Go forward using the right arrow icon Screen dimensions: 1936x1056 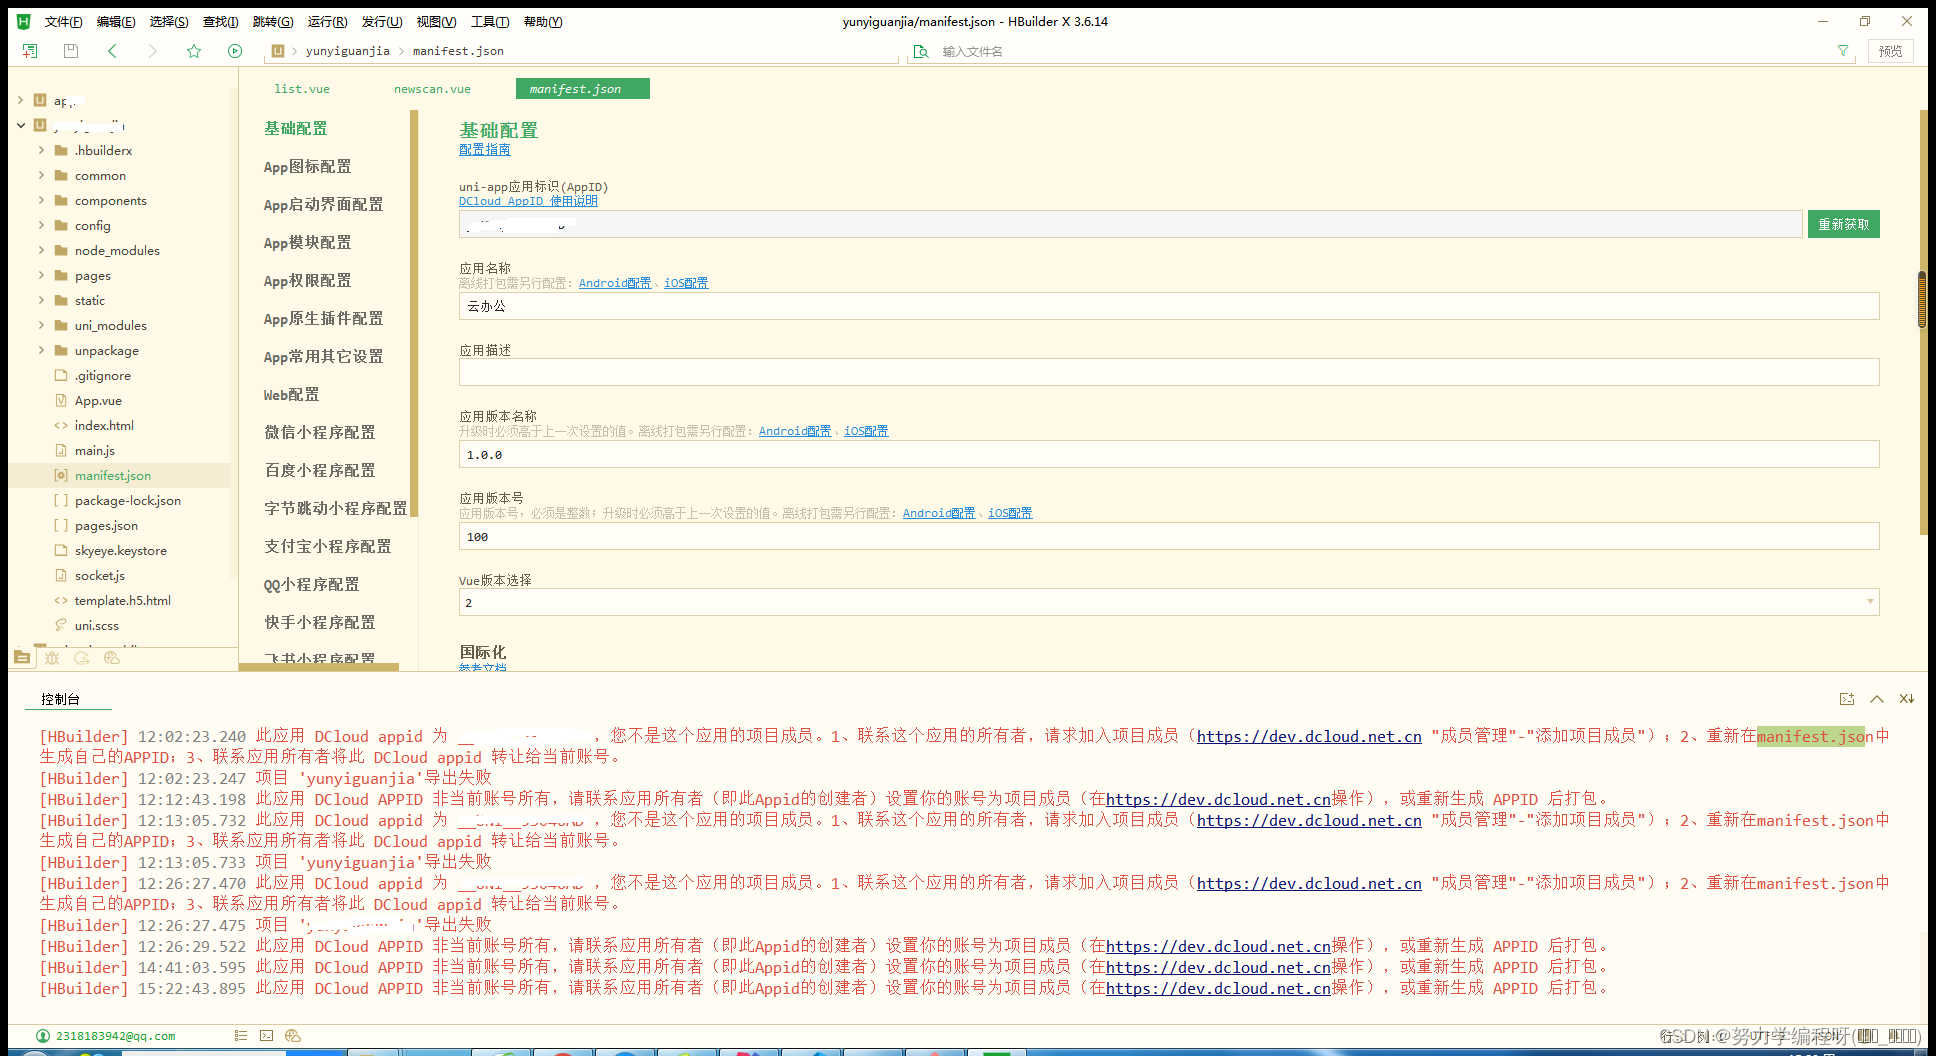click(152, 51)
